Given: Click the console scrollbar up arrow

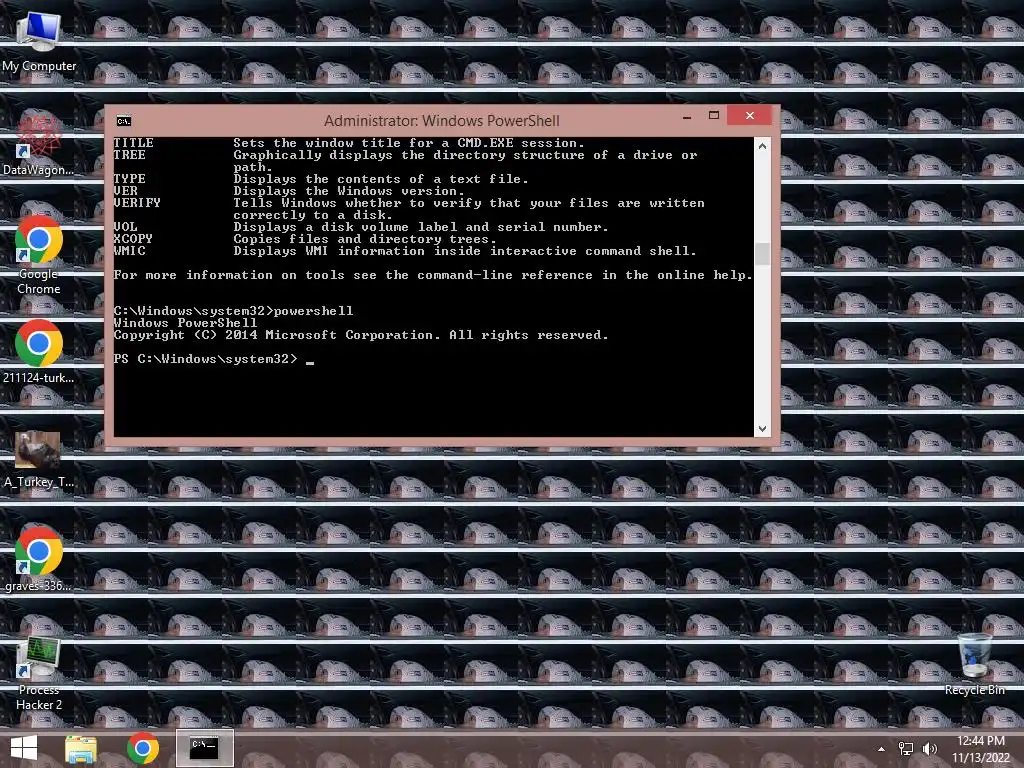Looking at the screenshot, I should [x=762, y=146].
